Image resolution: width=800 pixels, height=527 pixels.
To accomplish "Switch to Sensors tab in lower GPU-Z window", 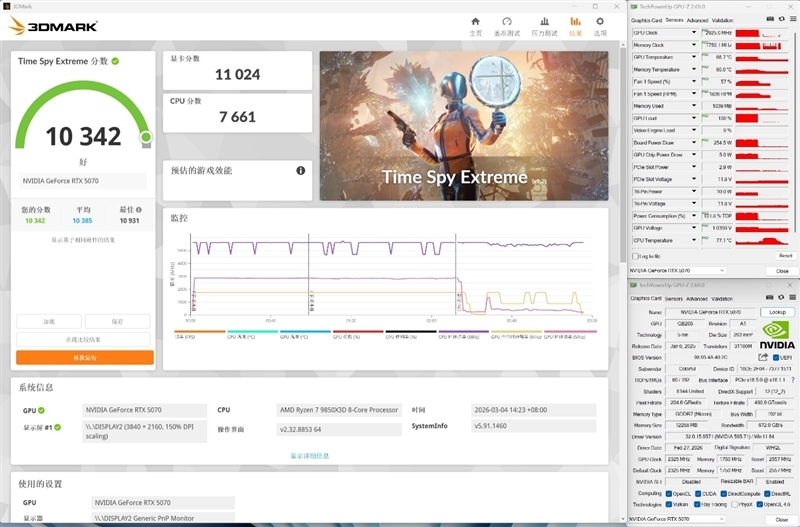I will coord(673,298).
